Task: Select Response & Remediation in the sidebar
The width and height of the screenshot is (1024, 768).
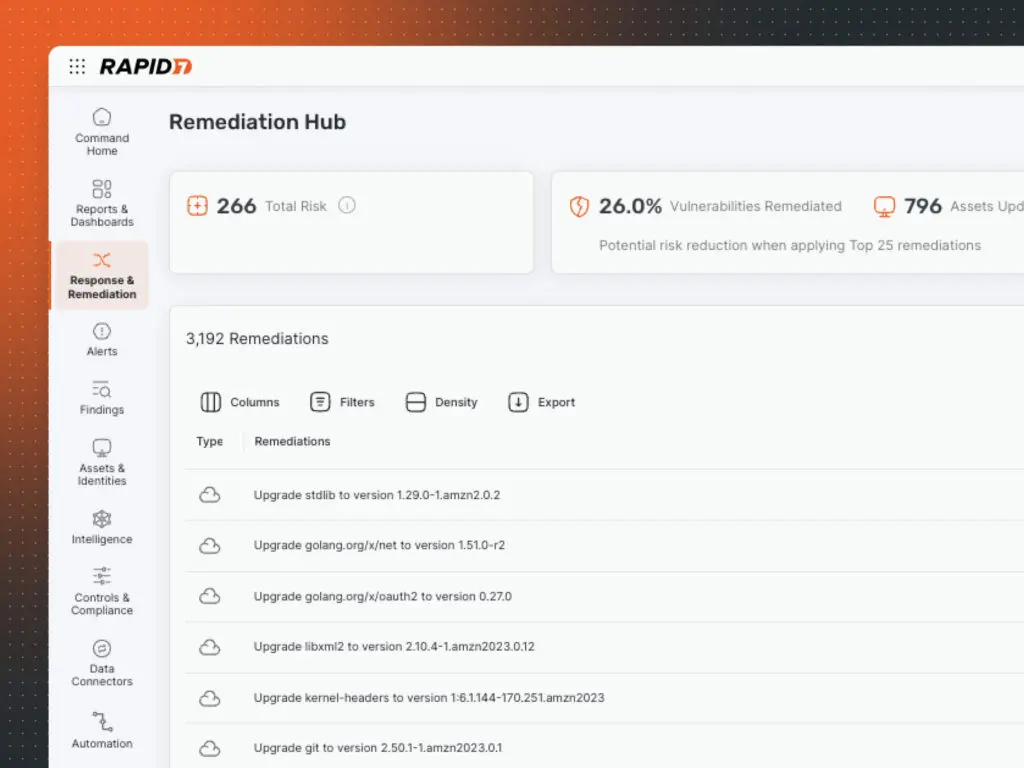Action: pyautogui.click(x=101, y=275)
